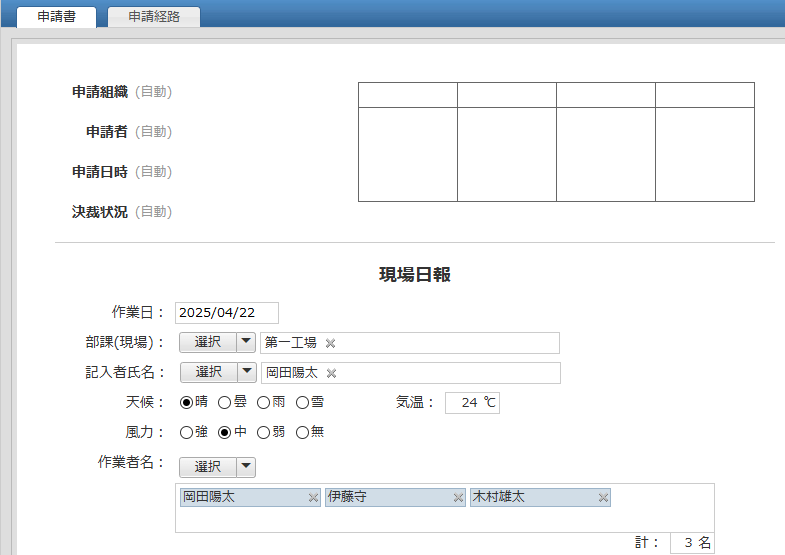This screenshot has height=555, width=785.
Task: Remove 岡田陽太 from 記入者氏名 field
Action: 332,373
